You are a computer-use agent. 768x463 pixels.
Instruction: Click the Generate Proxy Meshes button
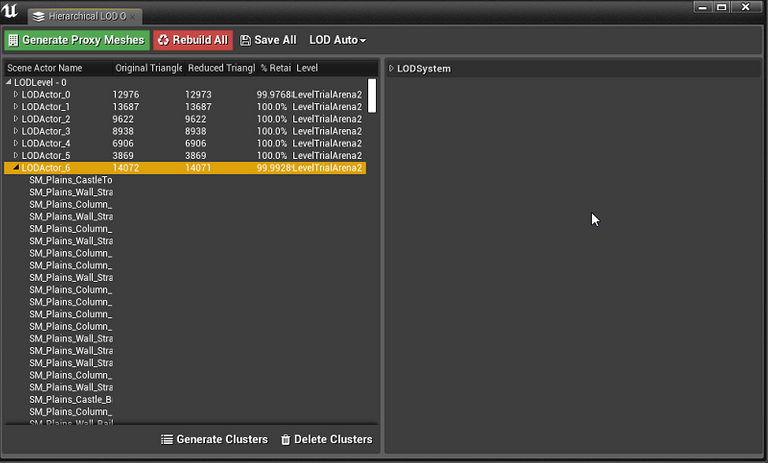[76, 40]
